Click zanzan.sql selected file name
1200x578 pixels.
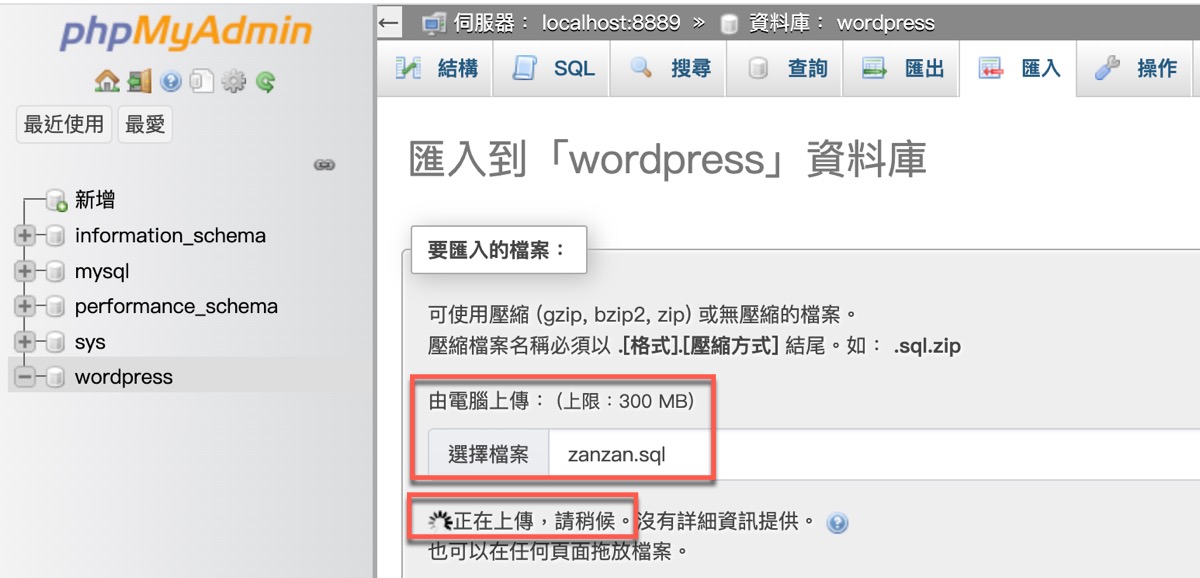(x=617, y=456)
